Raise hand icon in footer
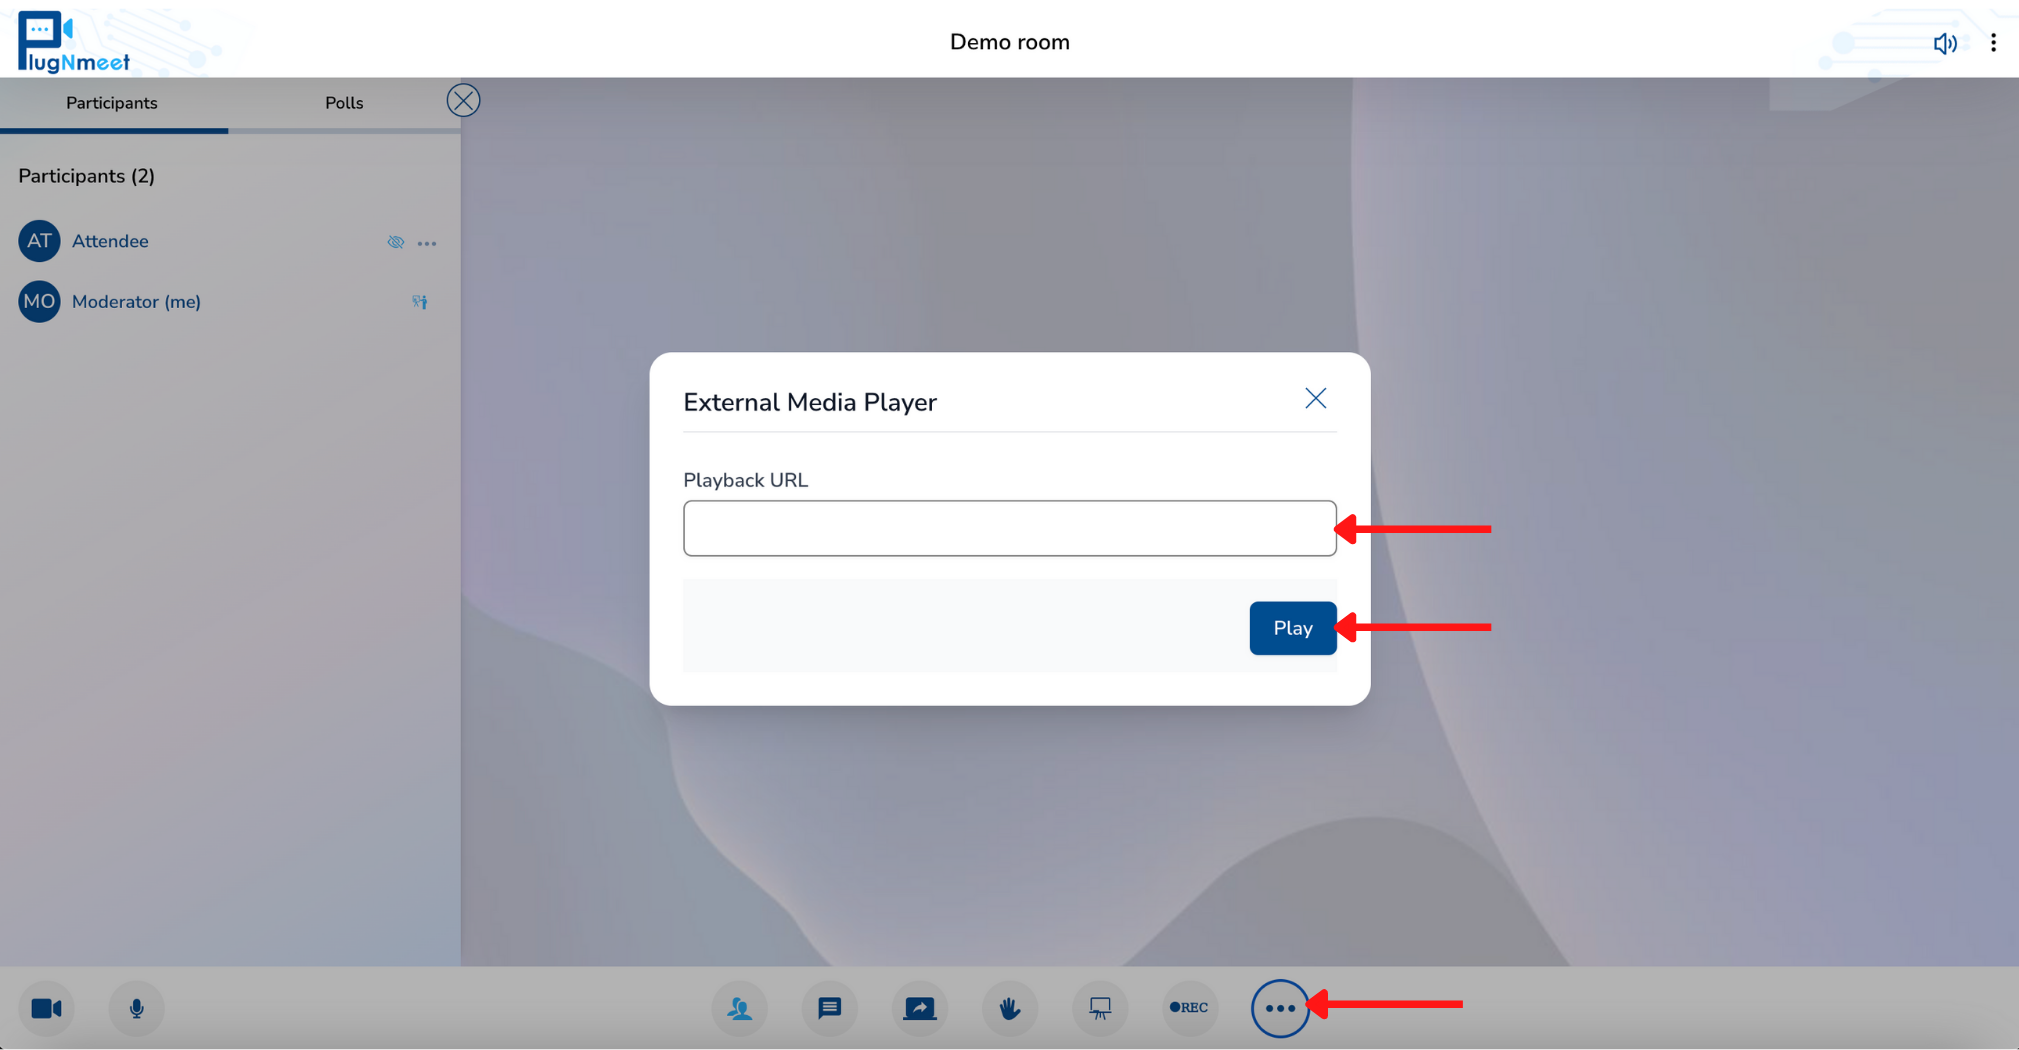The image size is (2019, 1050). (x=1010, y=1008)
